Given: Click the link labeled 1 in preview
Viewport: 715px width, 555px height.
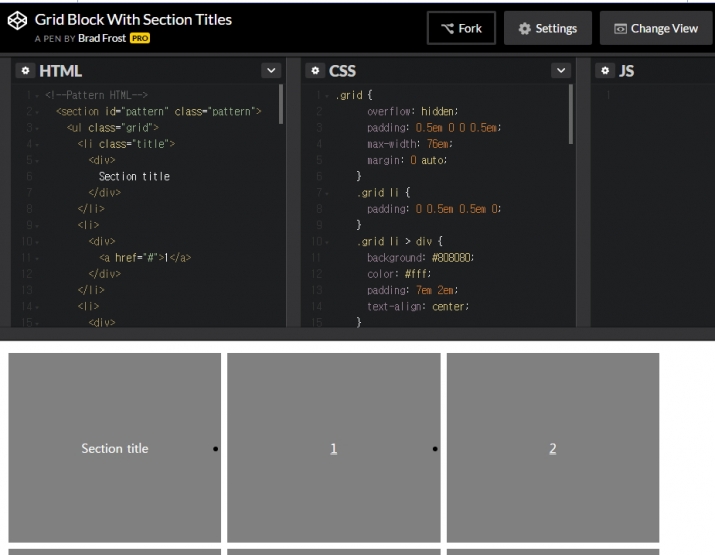Looking at the screenshot, I should [x=333, y=449].
